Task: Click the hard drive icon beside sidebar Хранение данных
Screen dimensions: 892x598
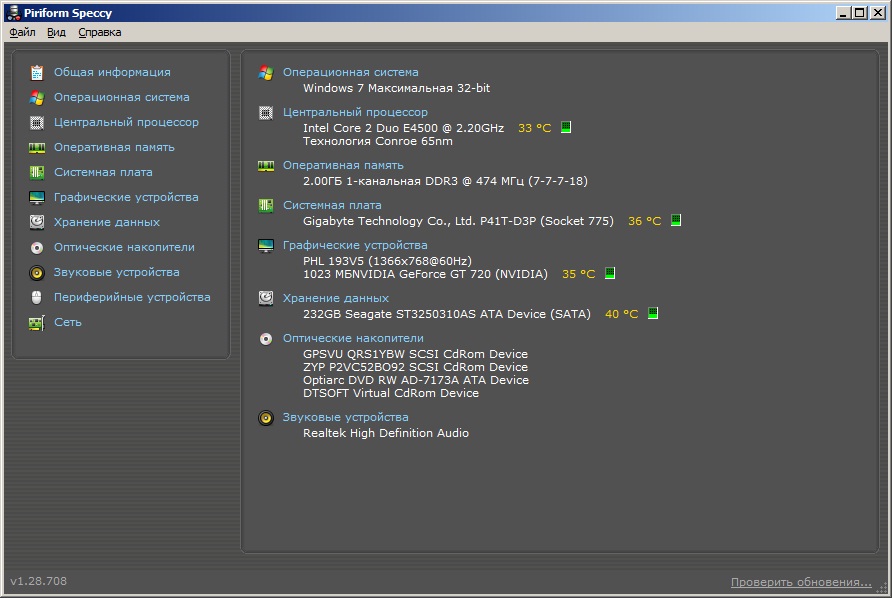Action: (x=36, y=222)
